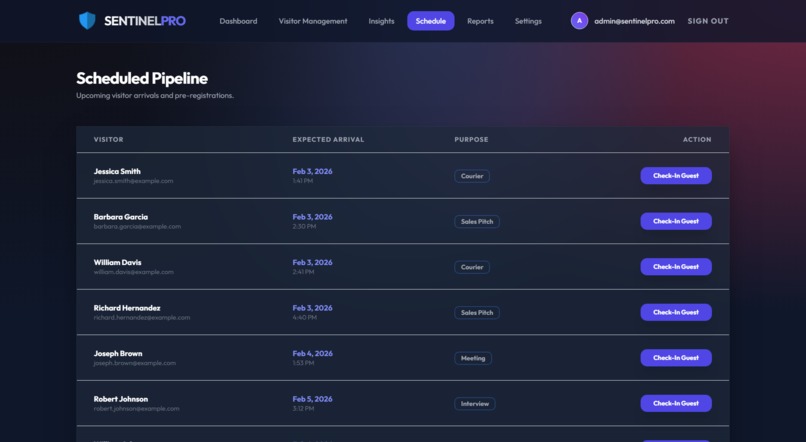Screen dimensions: 806x442
Task: Click email joseph.brown@example.com
Action: point(135,363)
